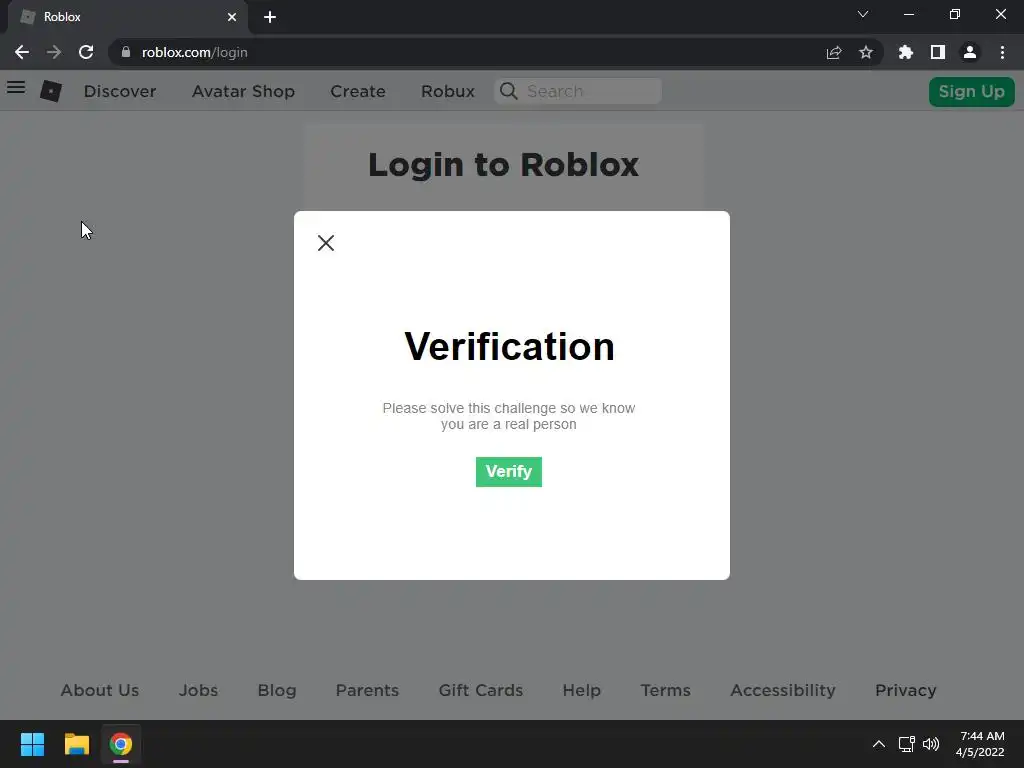1024x768 pixels.
Task: Minimize the Chrome window
Action: click(908, 14)
